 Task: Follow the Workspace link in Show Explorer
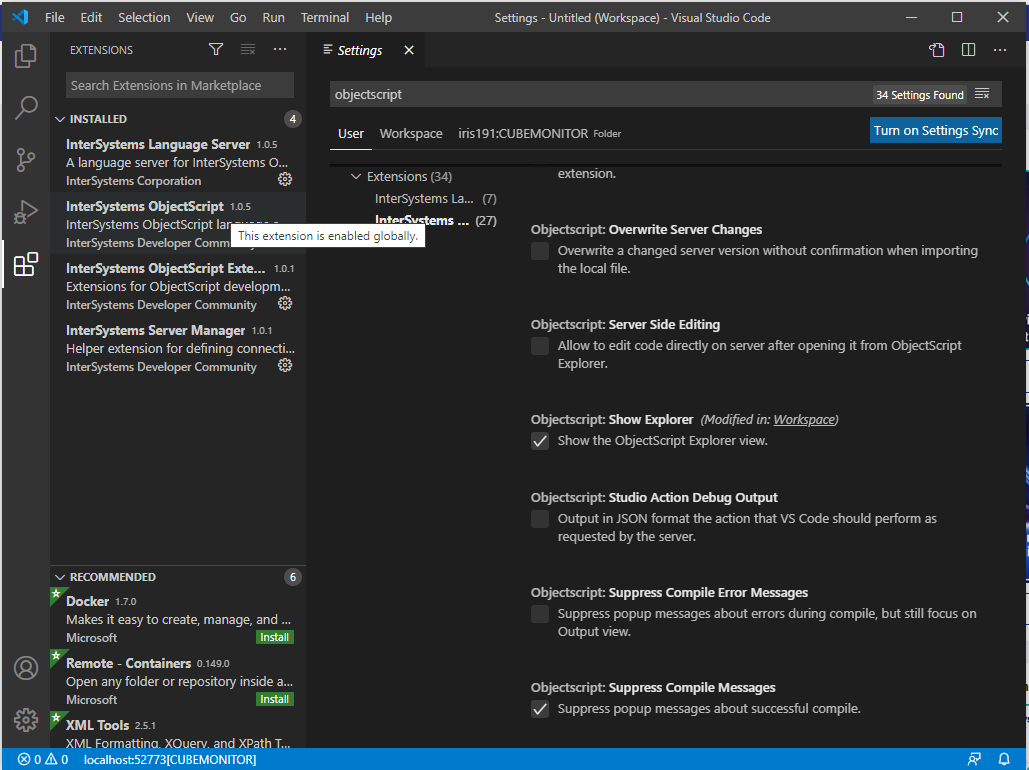tap(804, 419)
